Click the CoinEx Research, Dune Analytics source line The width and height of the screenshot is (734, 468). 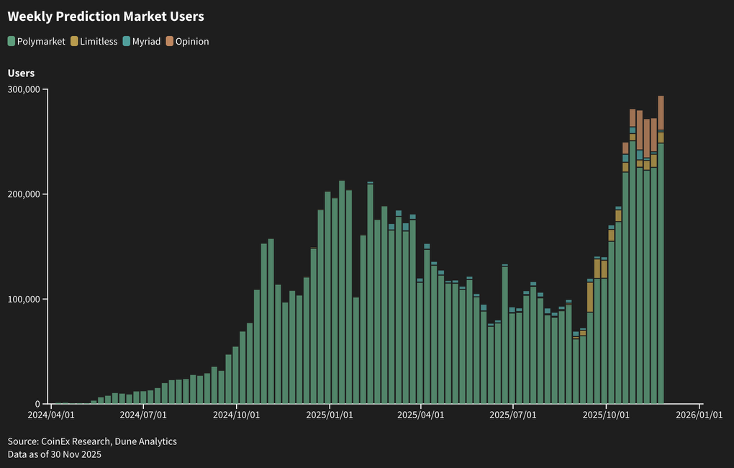(x=78, y=440)
